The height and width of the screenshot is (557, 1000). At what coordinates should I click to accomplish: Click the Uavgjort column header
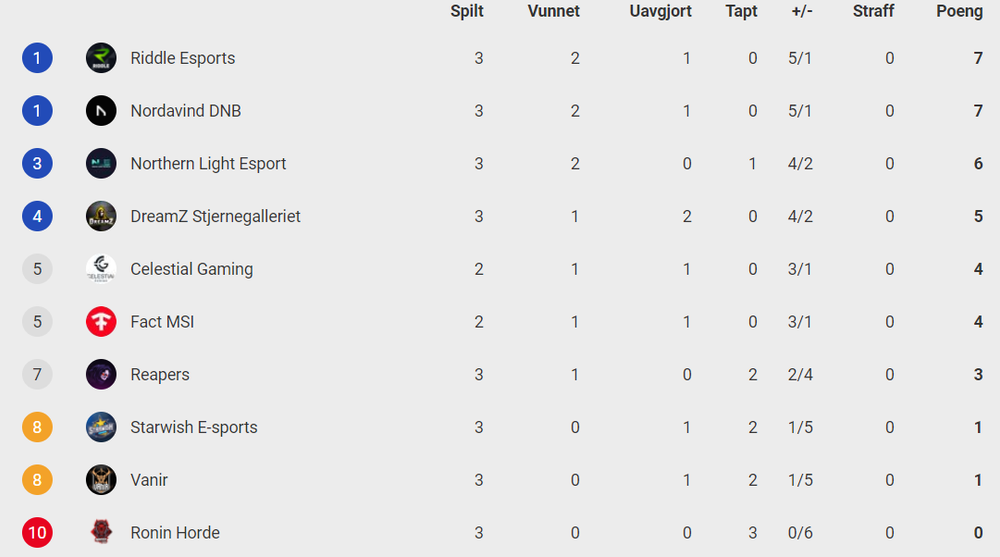[x=660, y=11]
